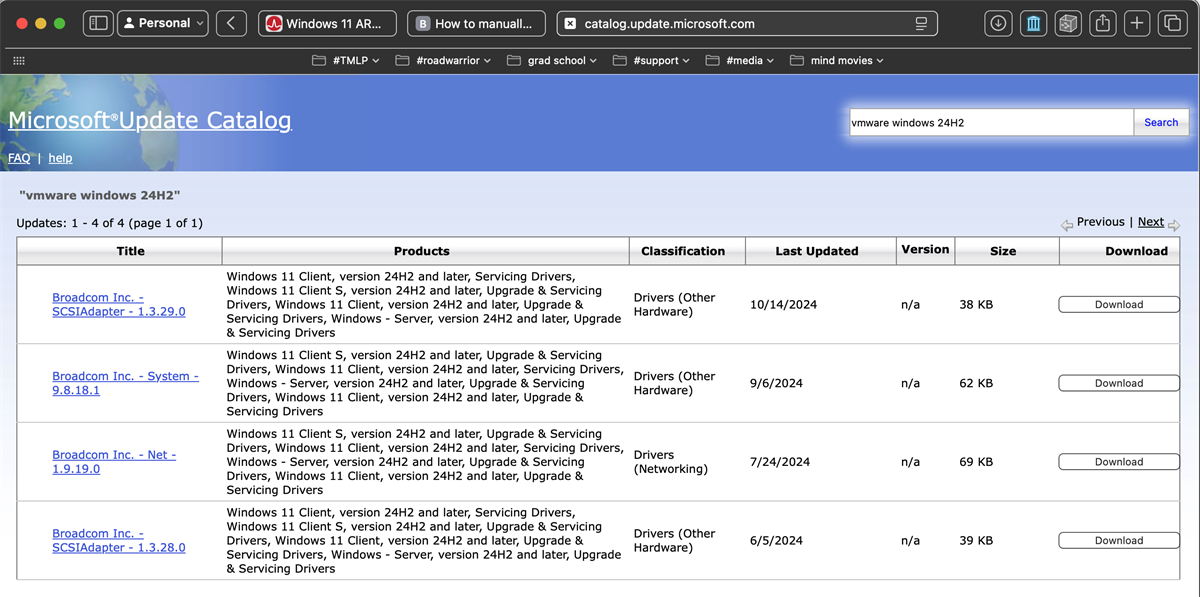Download the SCSIAdapter 1.3.28.0 driver

click(1119, 540)
